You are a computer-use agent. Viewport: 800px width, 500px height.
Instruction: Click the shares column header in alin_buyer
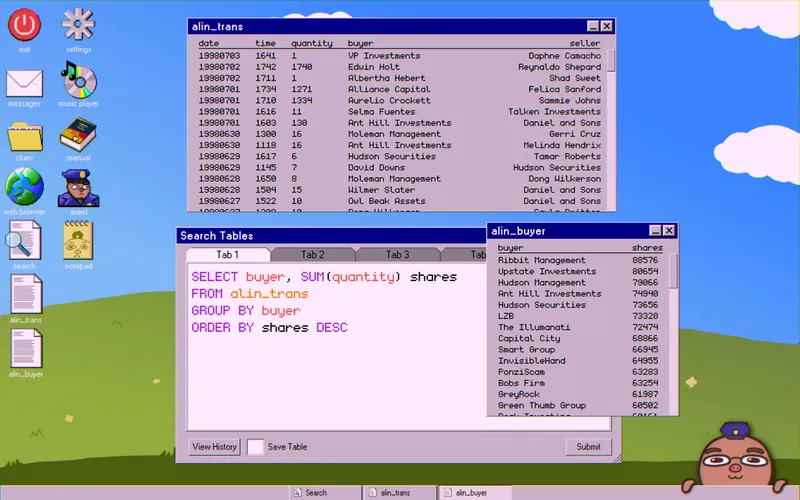647,248
